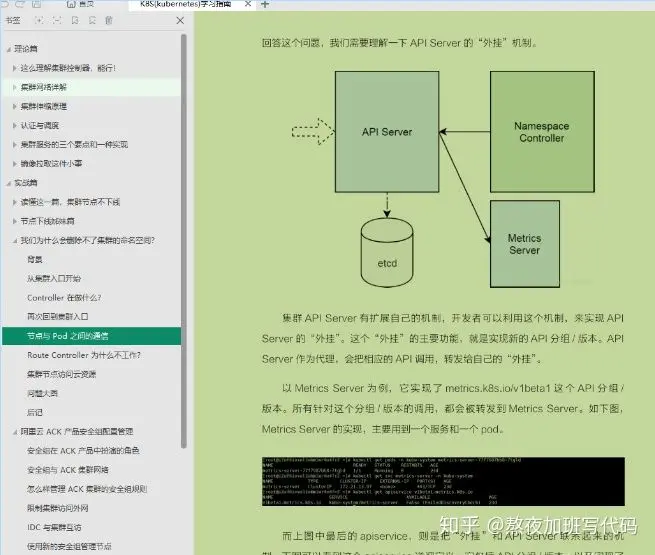Expand the 节点下线姊妹篇 arrow

click(15, 221)
